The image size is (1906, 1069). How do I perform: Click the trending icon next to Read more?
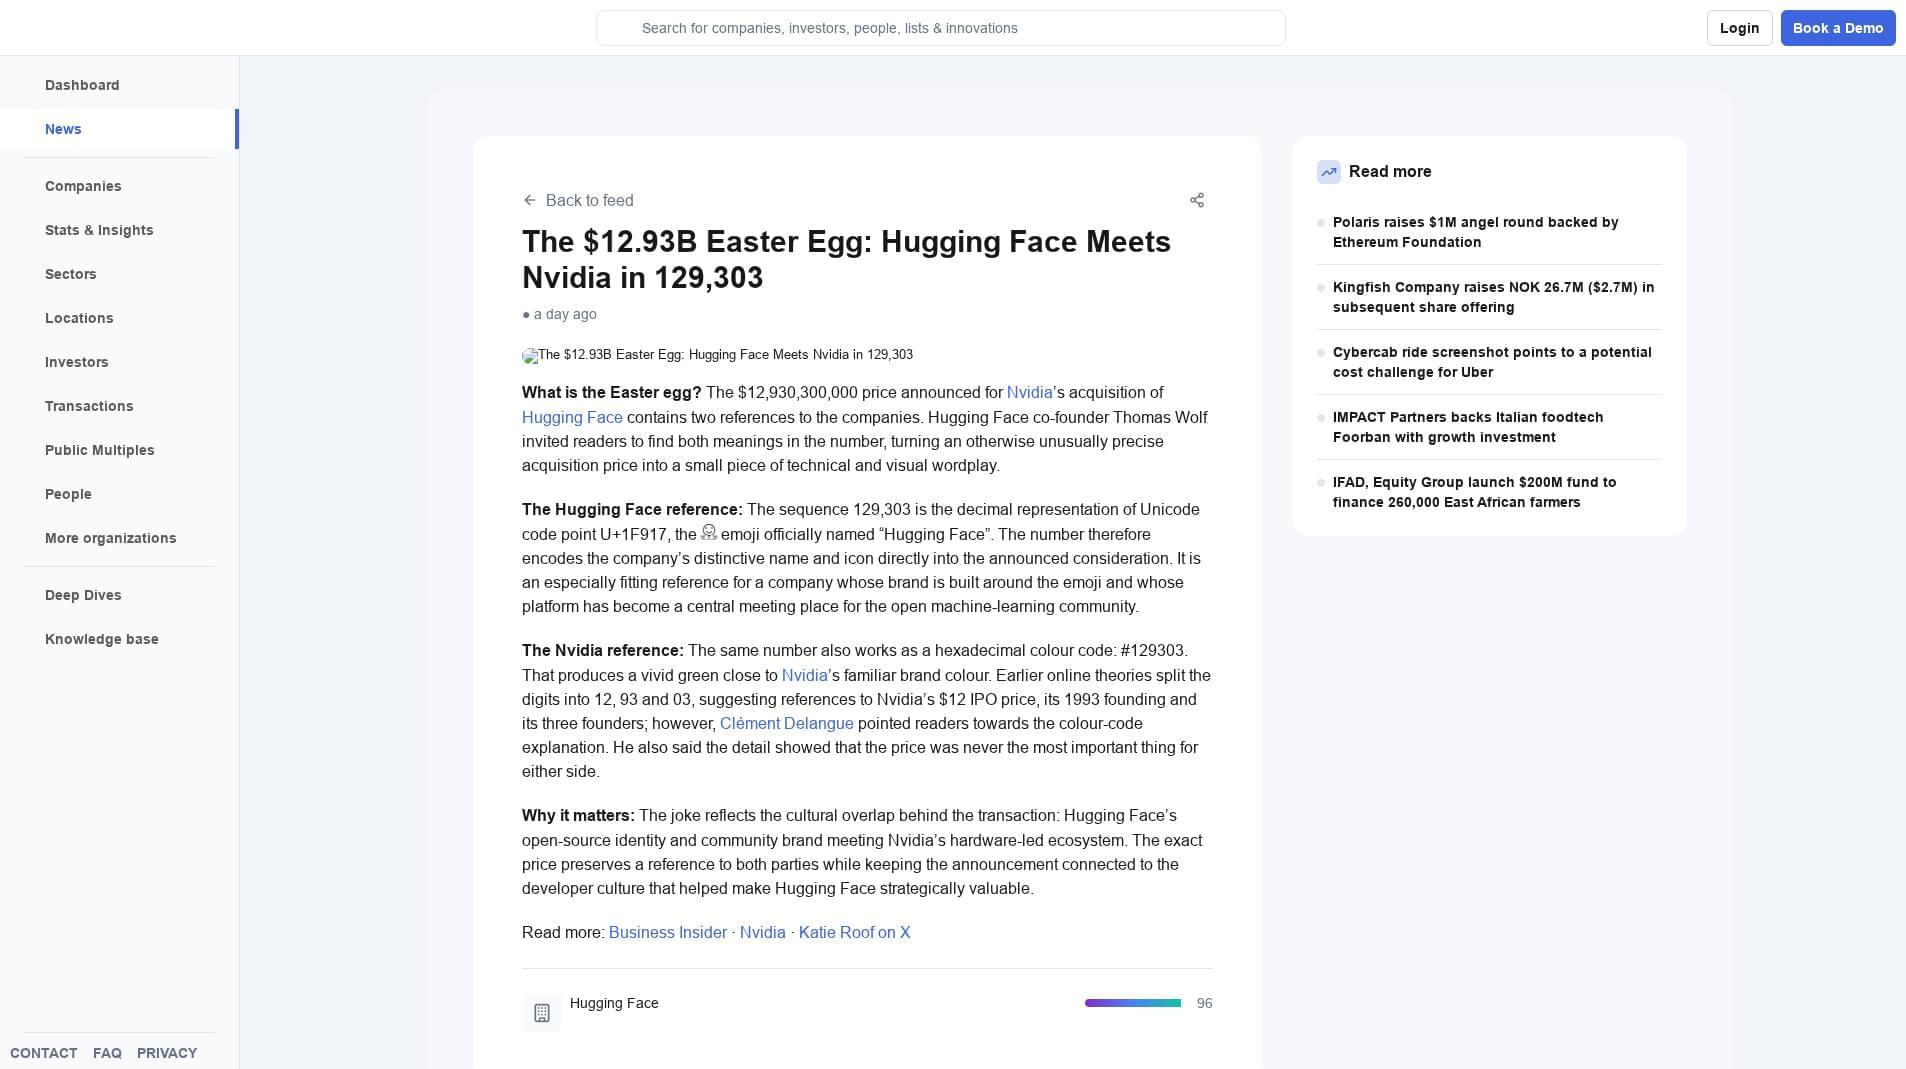(x=1328, y=172)
